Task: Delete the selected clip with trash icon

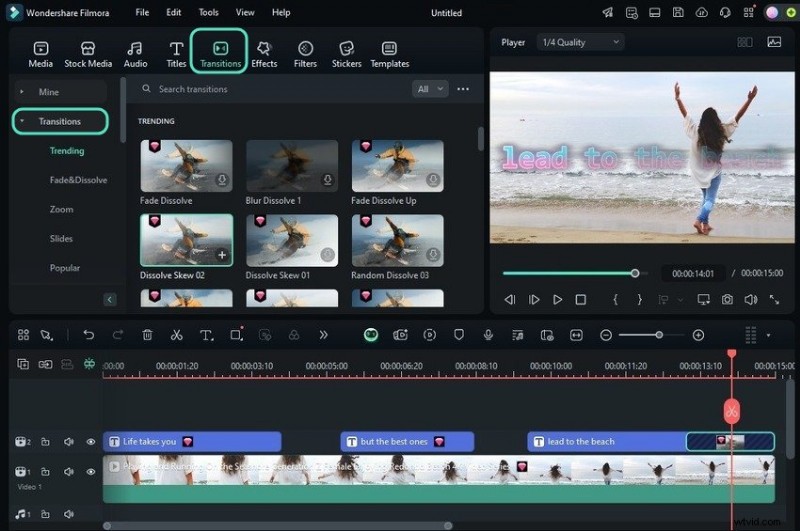Action: (x=147, y=335)
